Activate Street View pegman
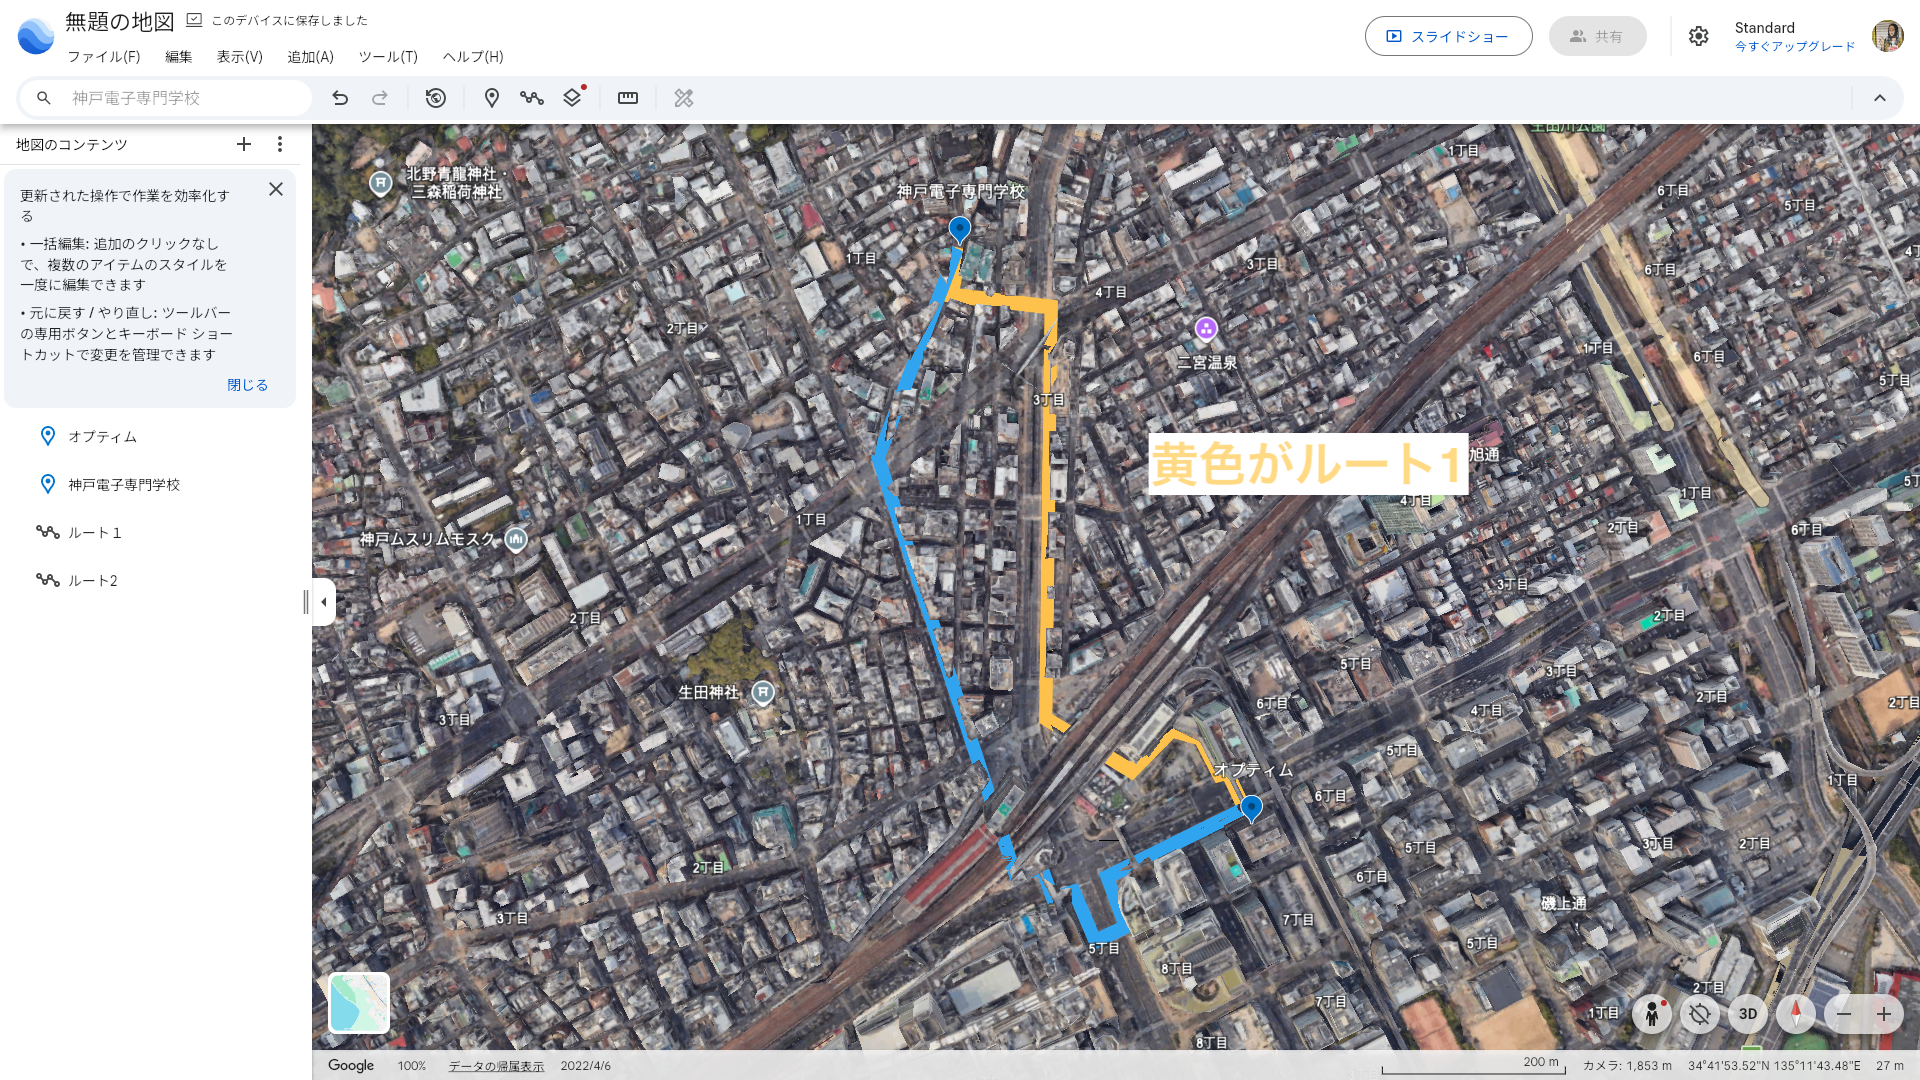This screenshot has width=1920, height=1080. coord(1652,1014)
